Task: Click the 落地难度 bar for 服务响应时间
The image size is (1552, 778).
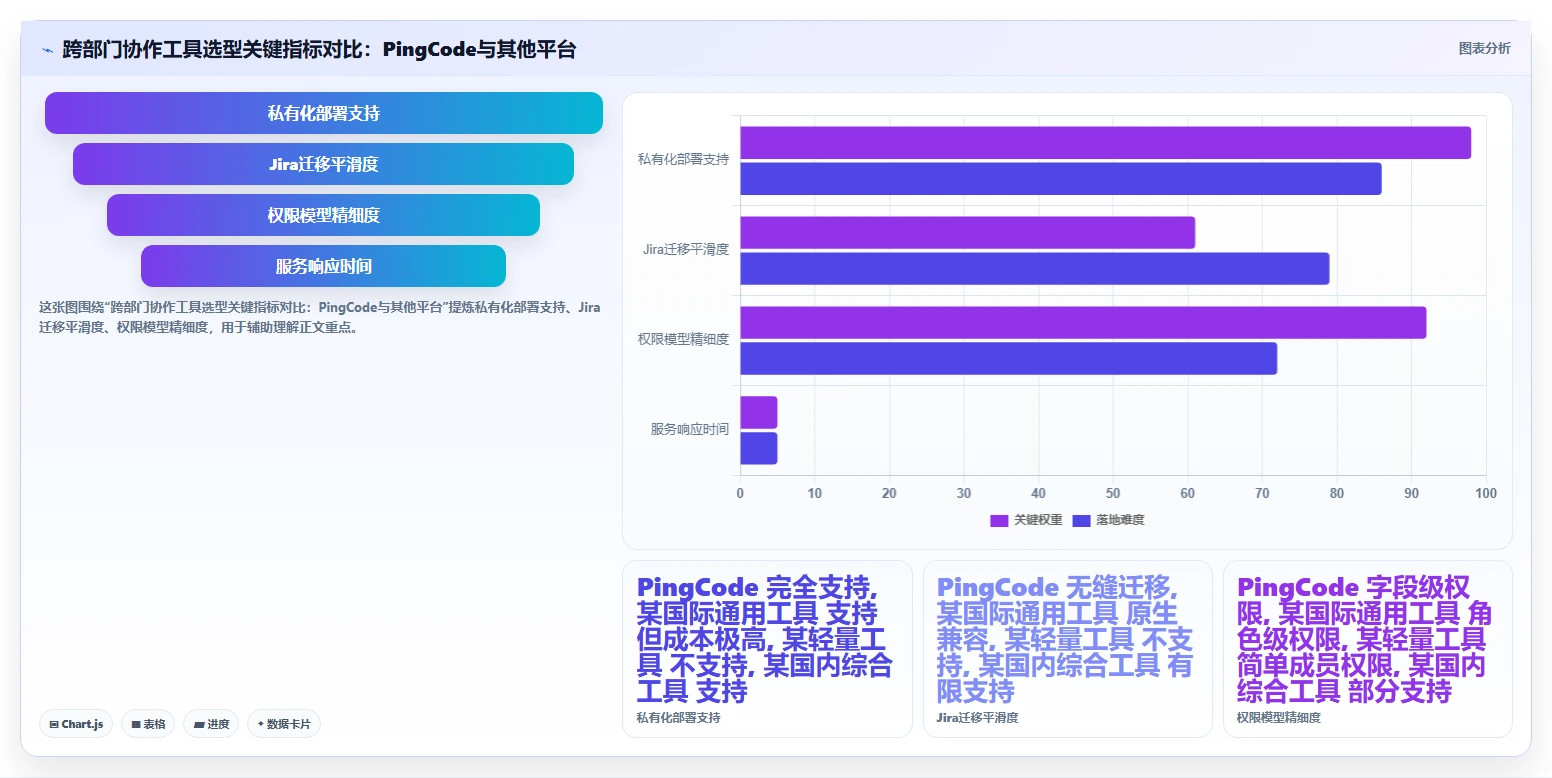Action: click(758, 449)
